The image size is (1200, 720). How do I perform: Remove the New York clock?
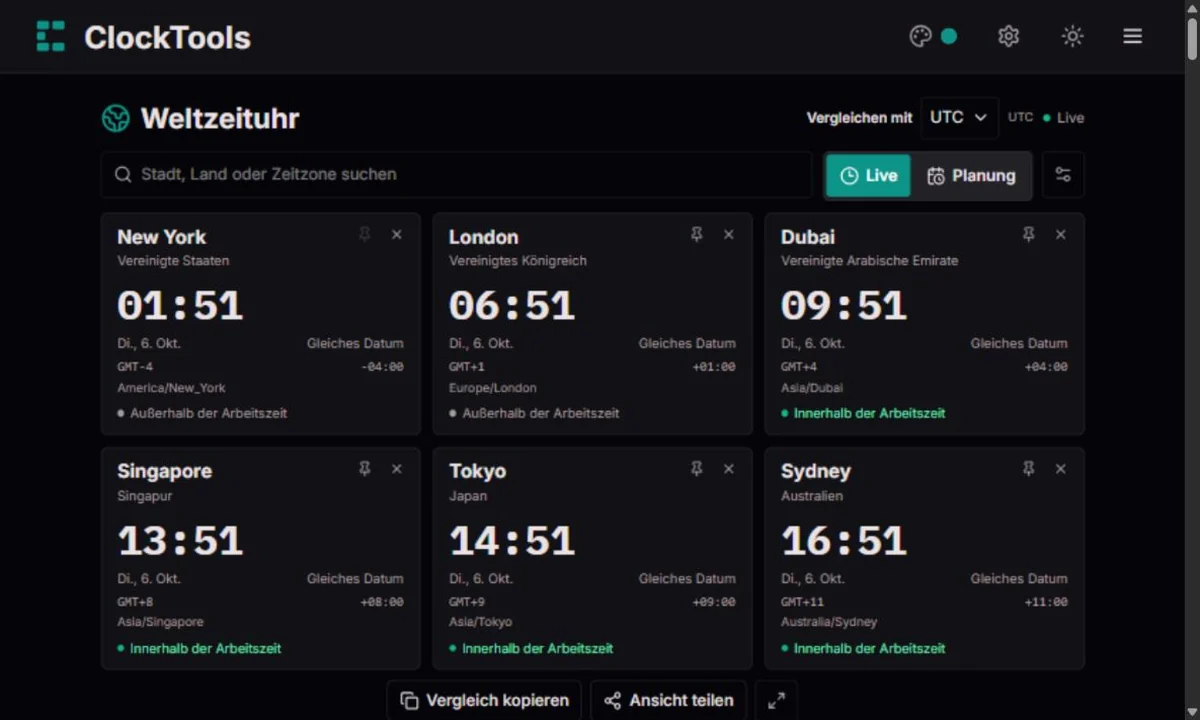(x=397, y=234)
